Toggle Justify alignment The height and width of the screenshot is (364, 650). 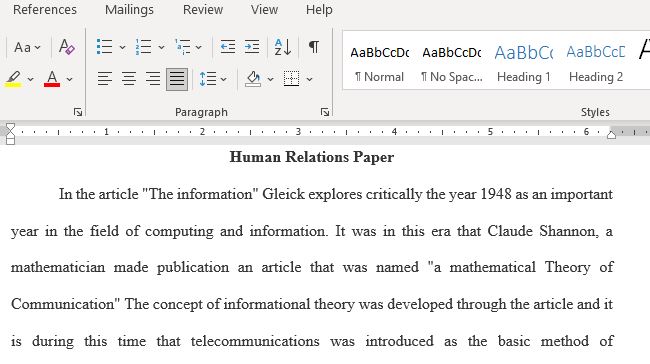[177, 79]
